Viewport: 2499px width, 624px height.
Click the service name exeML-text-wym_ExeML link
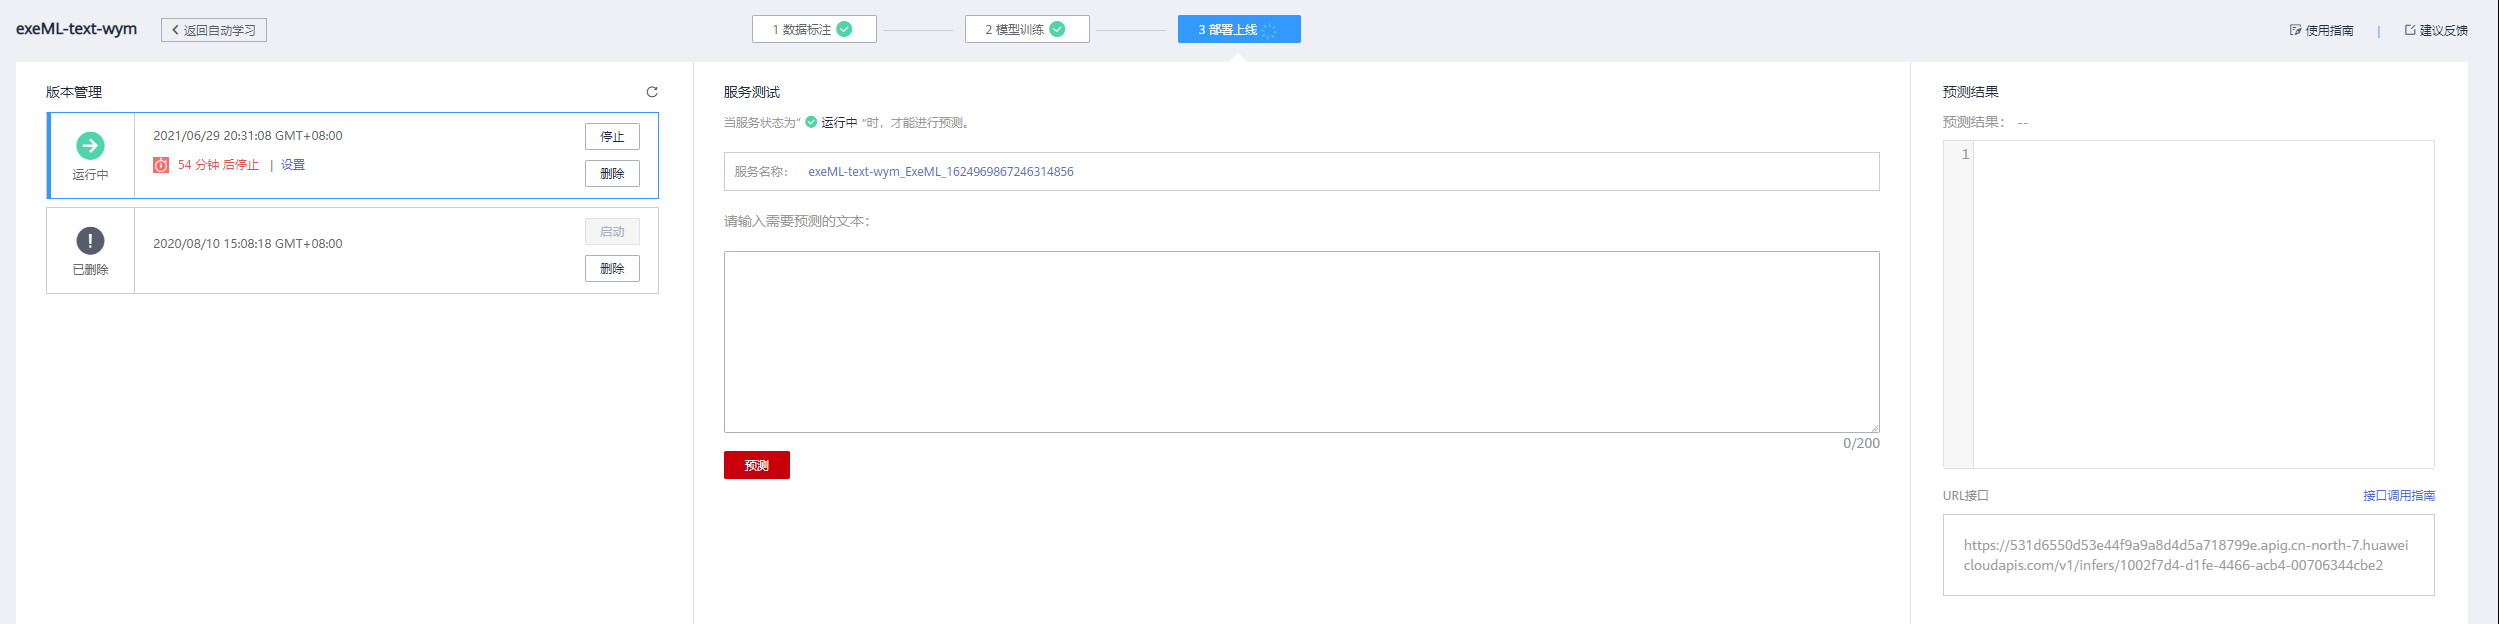click(941, 171)
